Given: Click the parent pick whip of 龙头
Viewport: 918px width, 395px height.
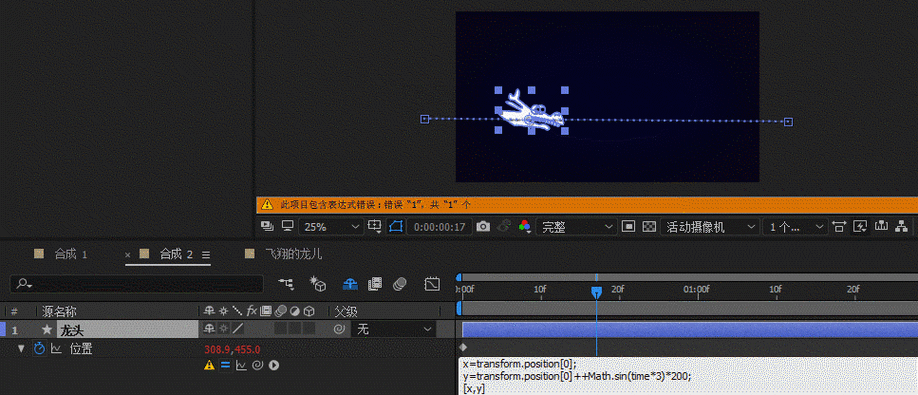Looking at the screenshot, I should point(339,329).
